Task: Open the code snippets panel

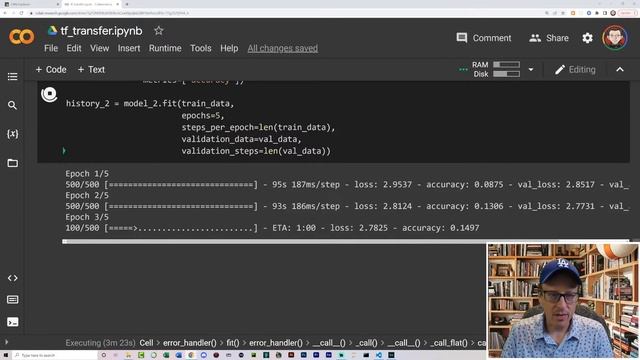Action: coord(12,278)
